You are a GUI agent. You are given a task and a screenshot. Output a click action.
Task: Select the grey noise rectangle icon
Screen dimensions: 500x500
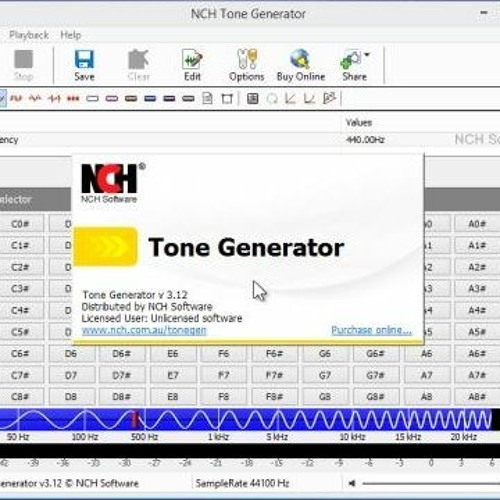(x=188, y=99)
